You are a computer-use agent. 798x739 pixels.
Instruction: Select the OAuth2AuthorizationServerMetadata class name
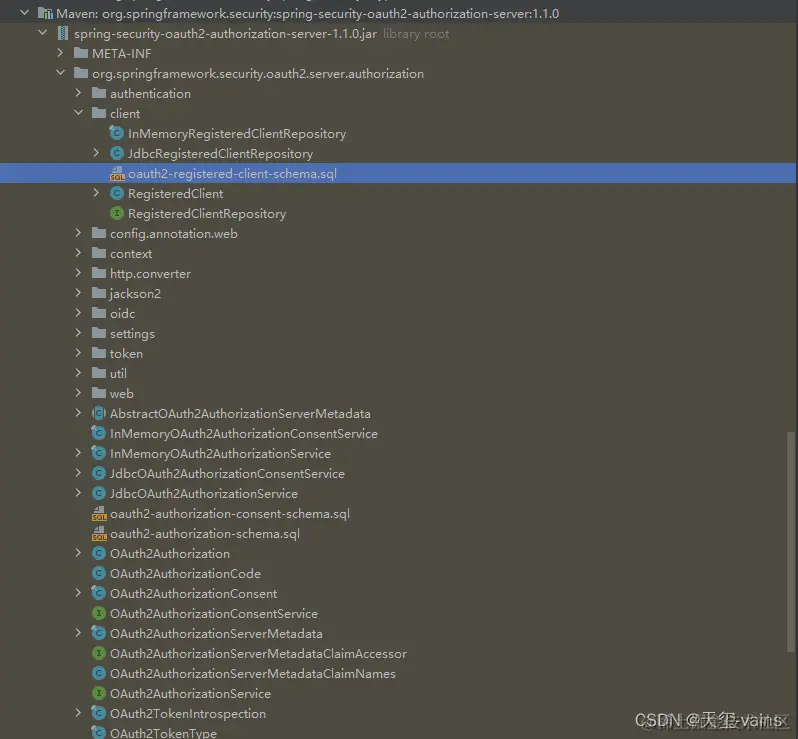tap(216, 634)
